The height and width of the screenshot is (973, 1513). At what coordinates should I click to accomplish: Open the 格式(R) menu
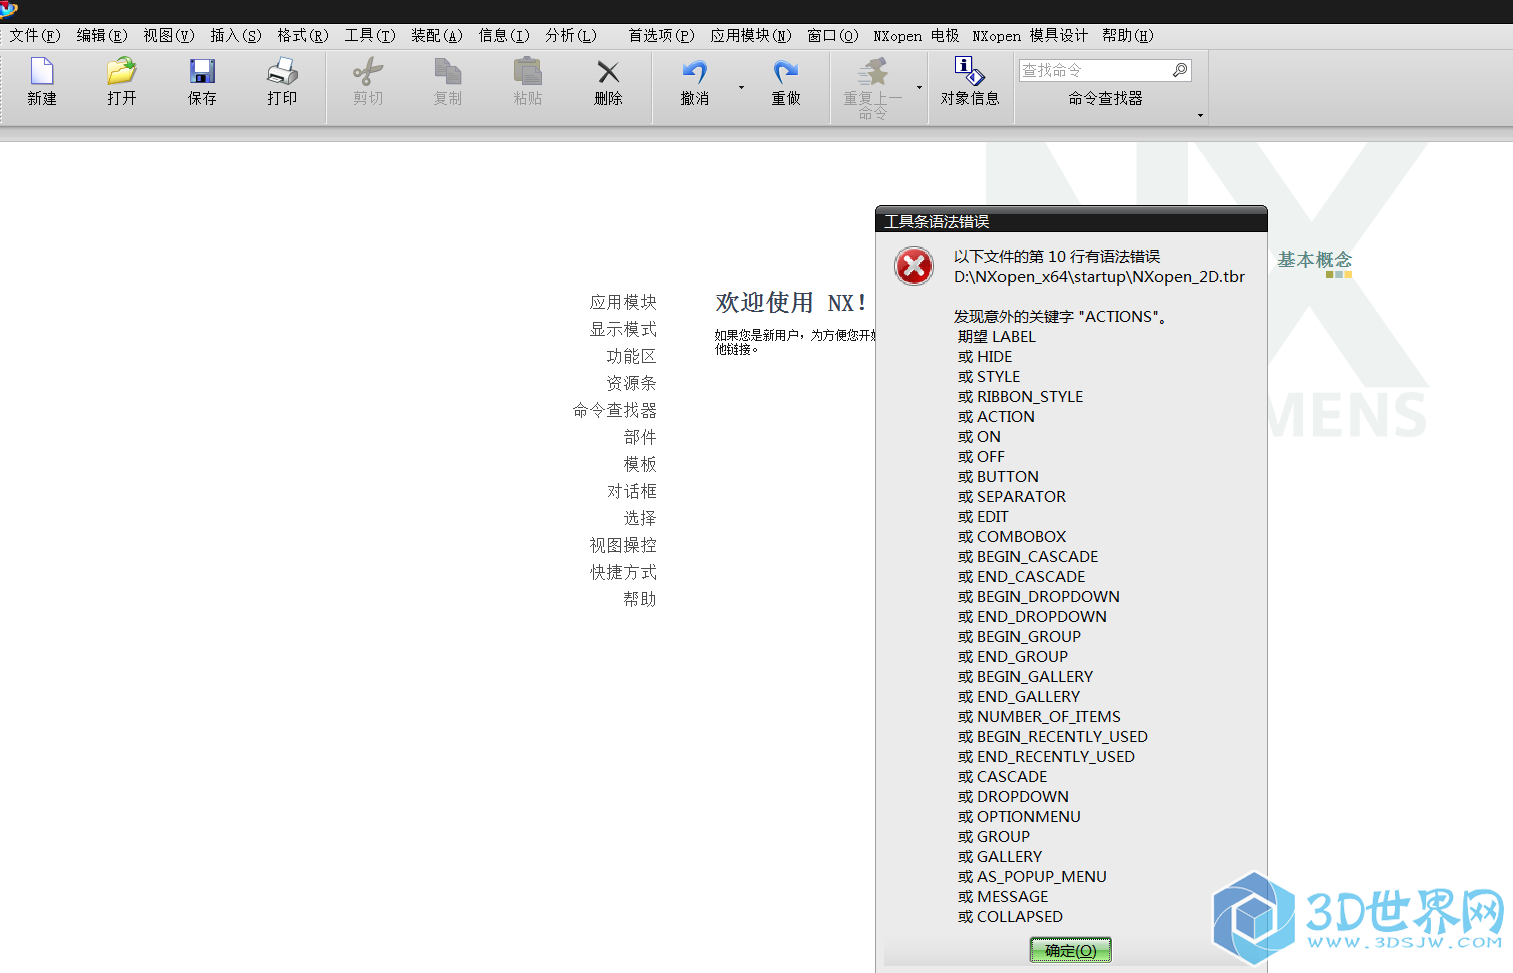[x=303, y=36]
